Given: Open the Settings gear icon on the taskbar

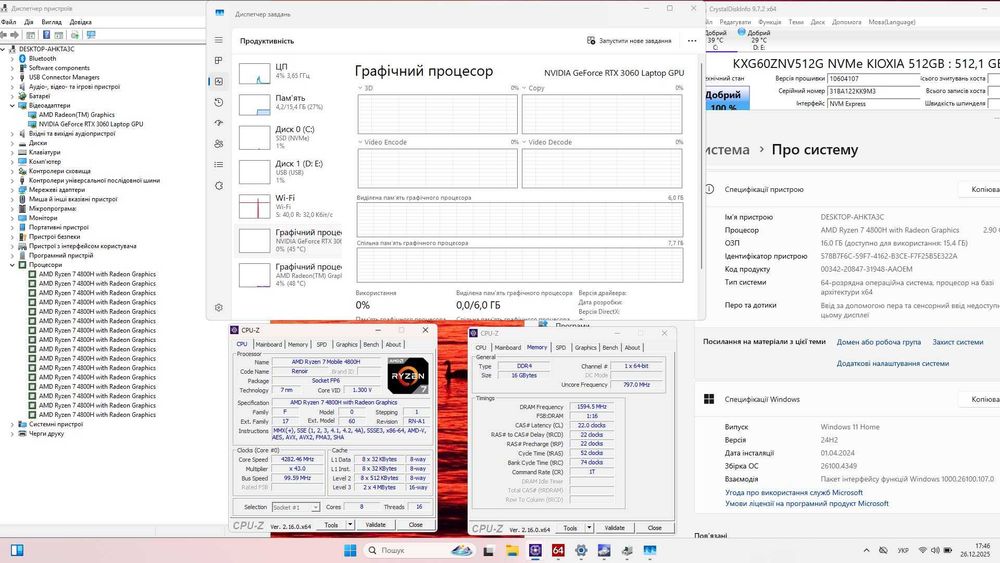Looking at the screenshot, I should [581, 550].
